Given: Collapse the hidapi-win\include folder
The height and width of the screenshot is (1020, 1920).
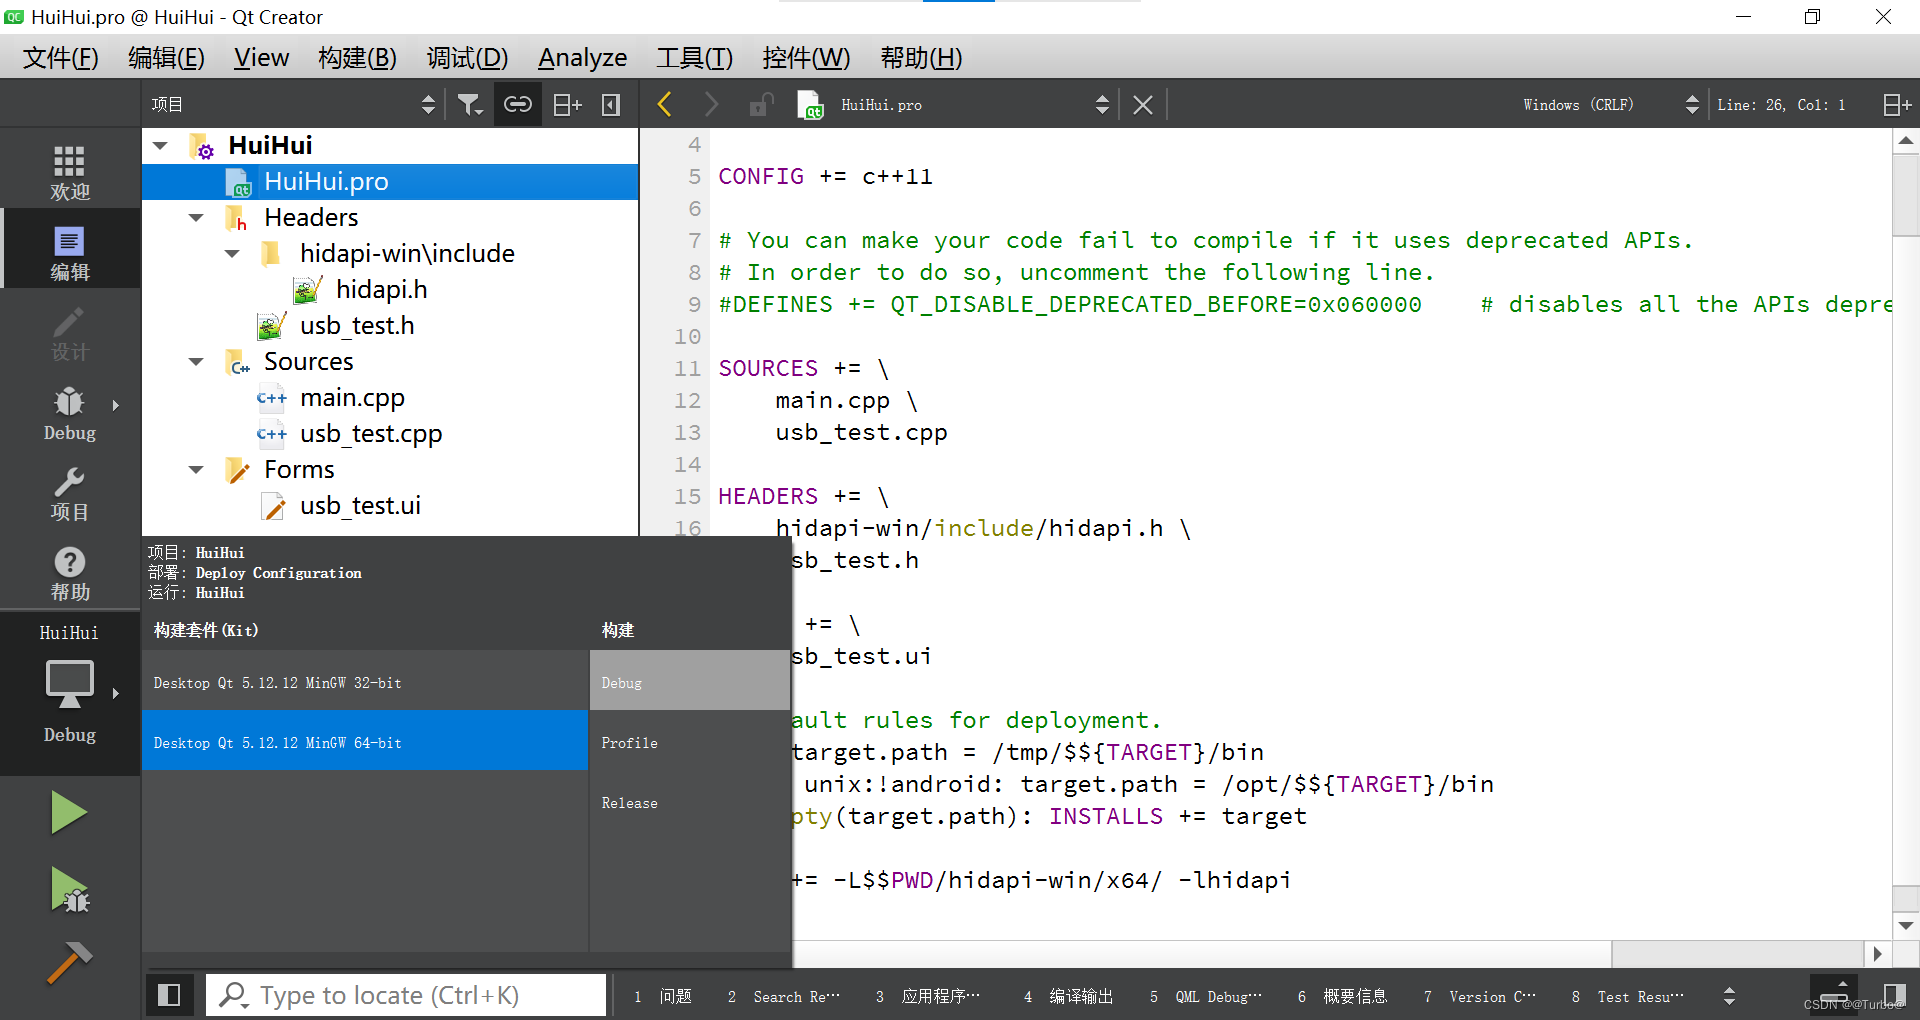Looking at the screenshot, I should (232, 254).
